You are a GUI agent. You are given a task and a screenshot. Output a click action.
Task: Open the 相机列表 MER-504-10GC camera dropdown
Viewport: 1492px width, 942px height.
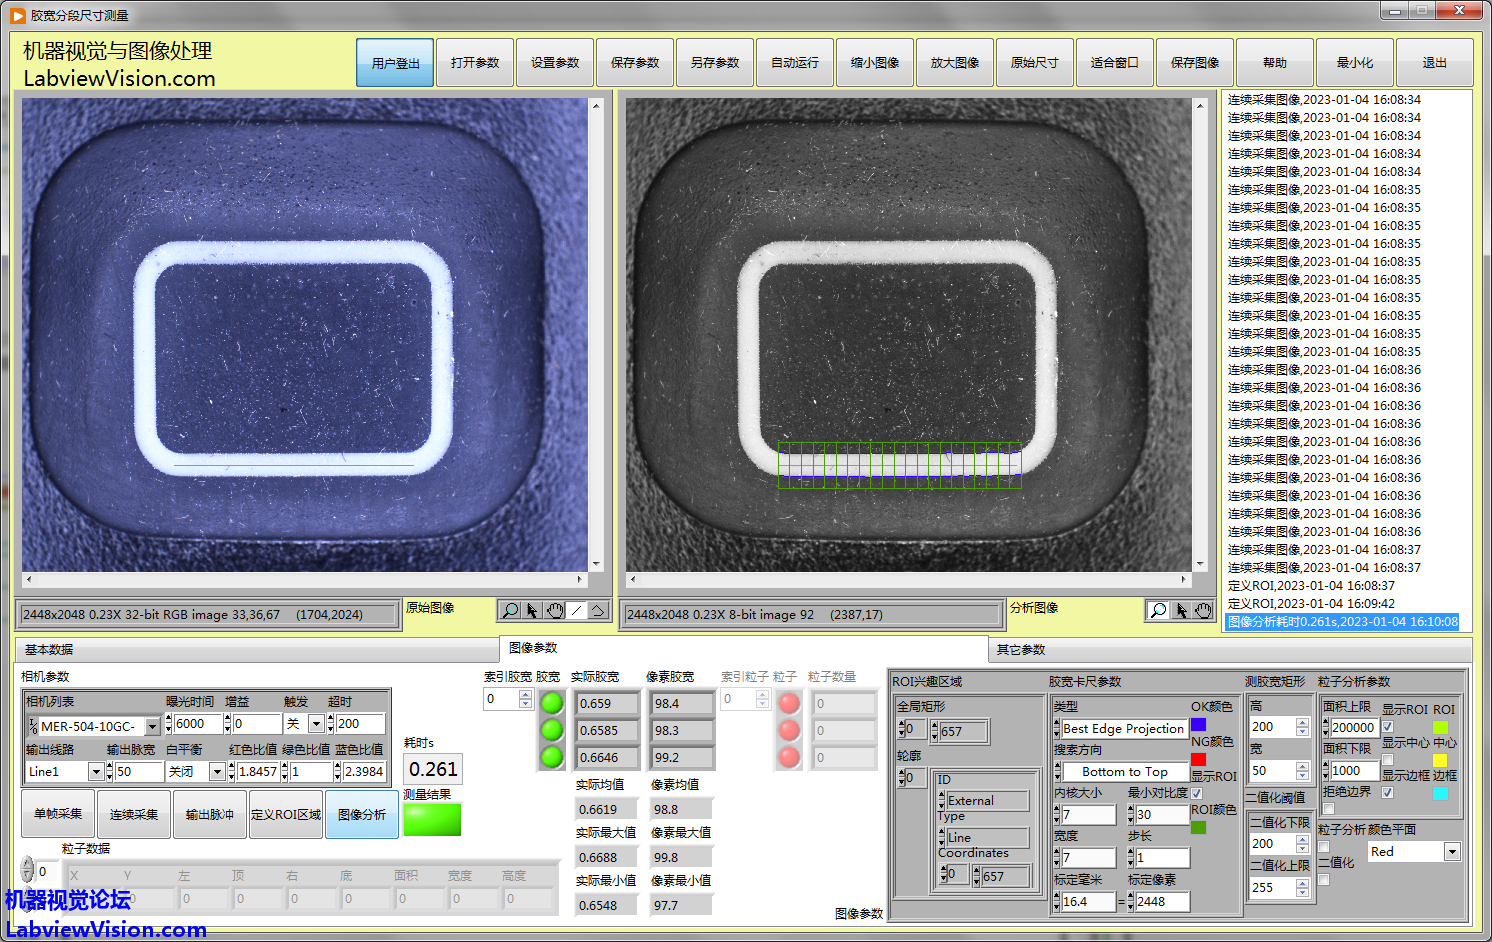pyautogui.click(x=152, y=726)
